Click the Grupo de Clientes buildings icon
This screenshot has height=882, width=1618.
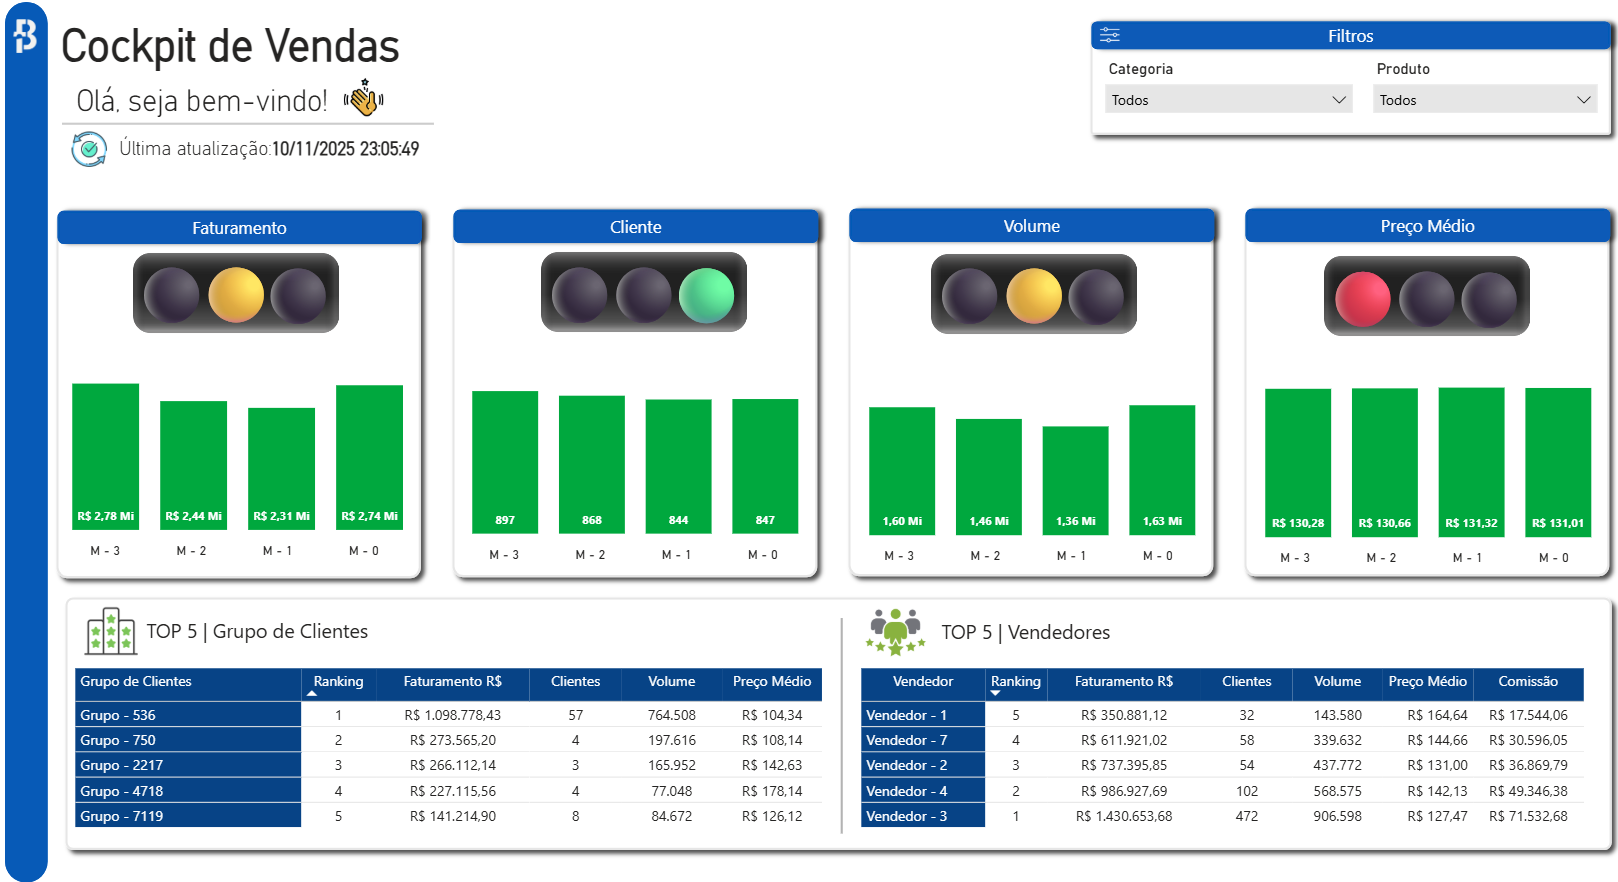click(x=111, y=631)
